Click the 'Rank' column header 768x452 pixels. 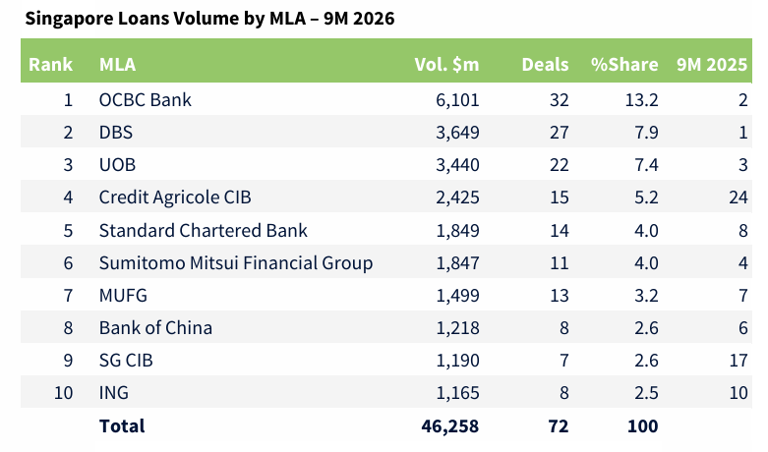(50, 64)
